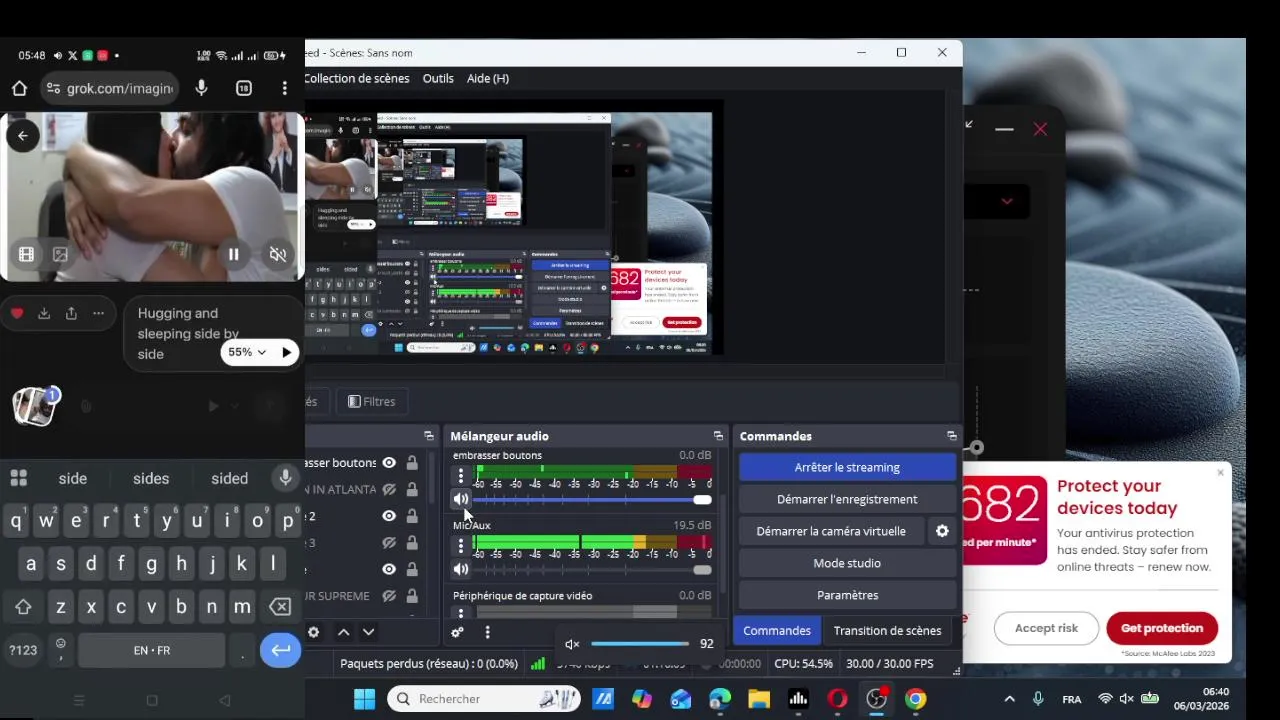Screen dimensions: 1280x720
Task: Switch to Transition de scènes tab
Action: point(888,631)
